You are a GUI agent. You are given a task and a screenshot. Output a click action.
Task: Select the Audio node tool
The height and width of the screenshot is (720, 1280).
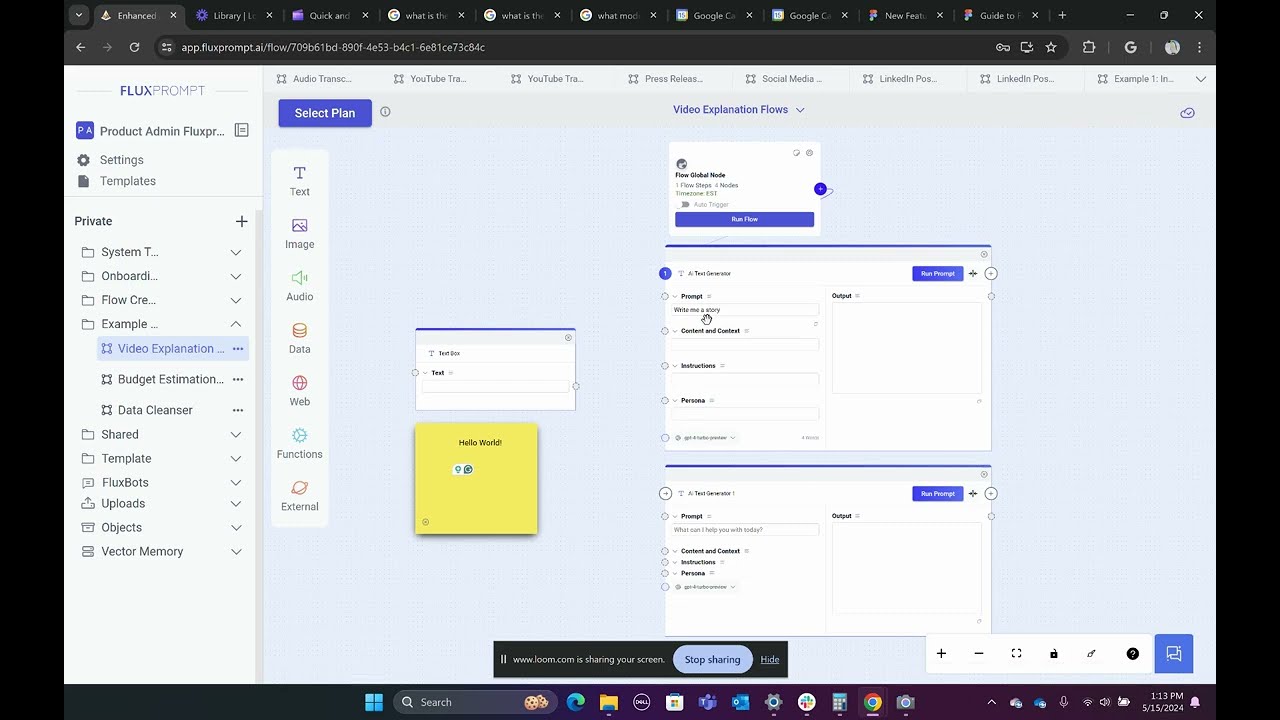[x=299, y=286]
